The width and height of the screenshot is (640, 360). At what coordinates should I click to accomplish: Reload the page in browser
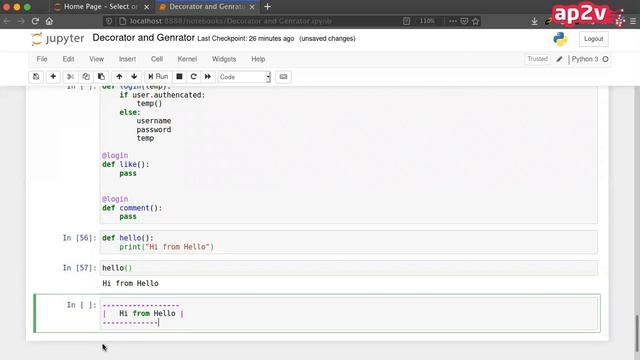click(x=36, y=21)
